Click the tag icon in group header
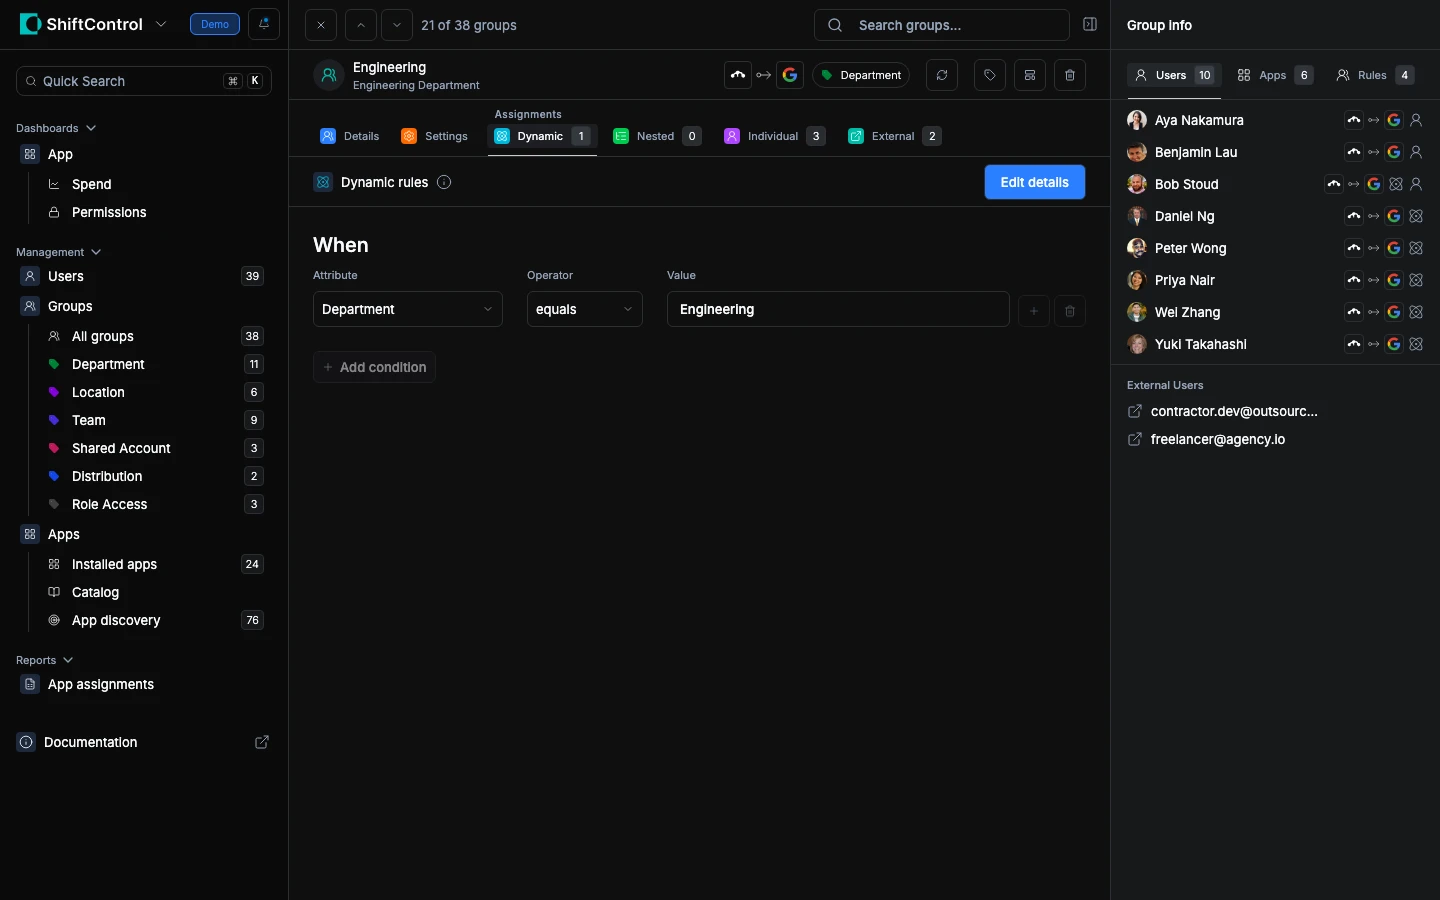This screenshot has width=1440, height=900. [x=989, y=75]
